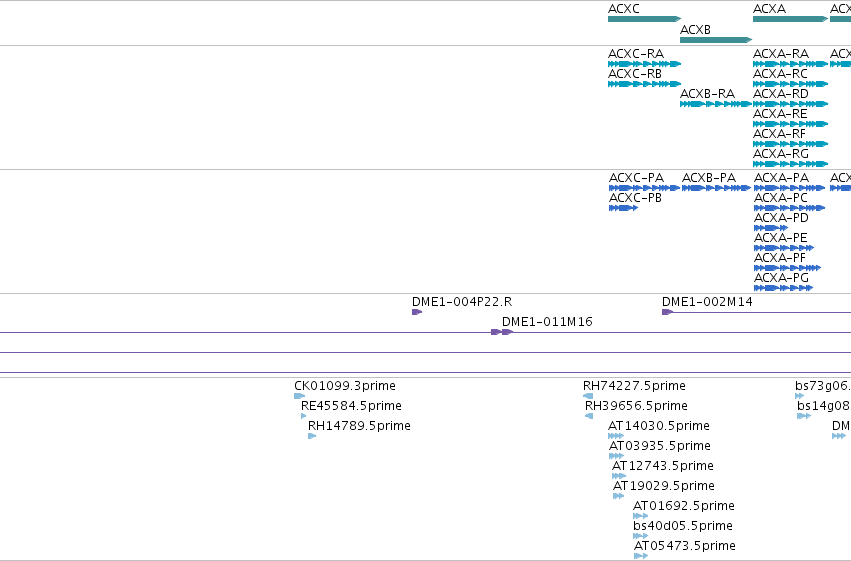Select the DME1-004P22.R clone marker
Screen dimensions: 851x561
(x=417, y=312)
